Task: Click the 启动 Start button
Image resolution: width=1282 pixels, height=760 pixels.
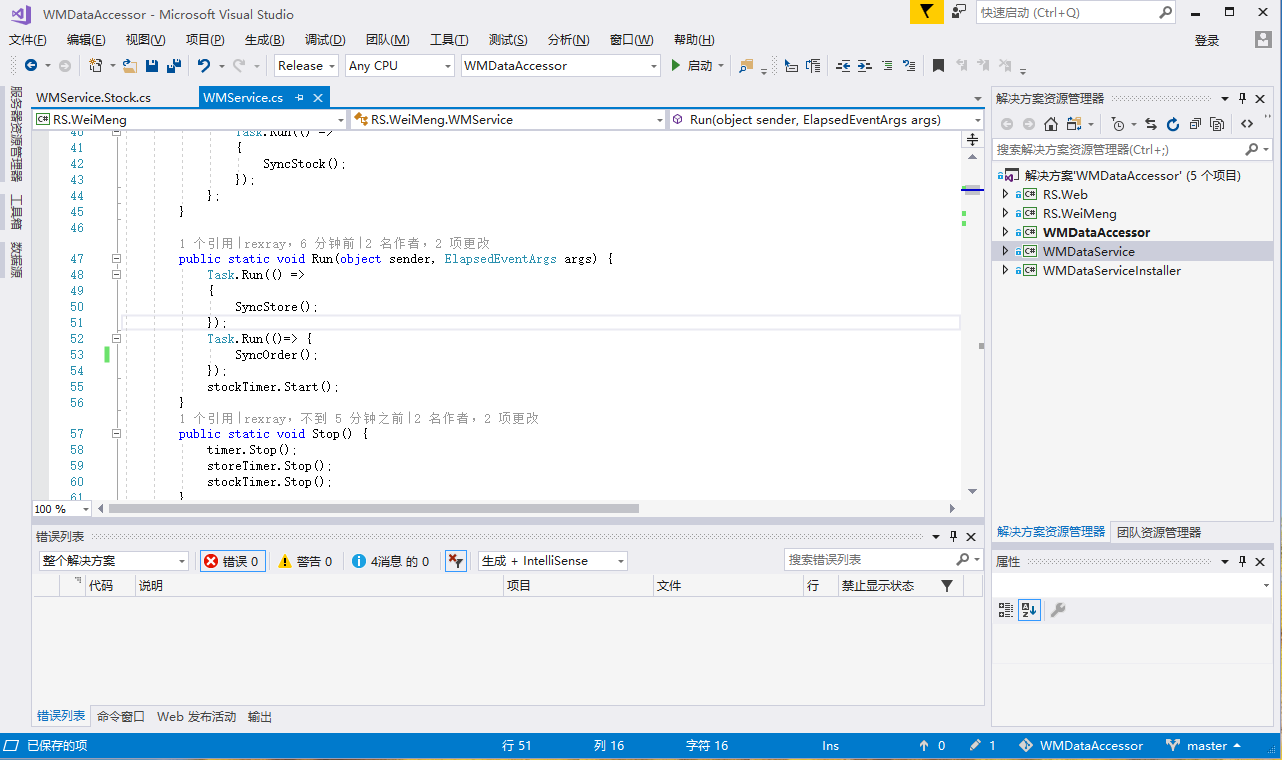Action: 692,66
